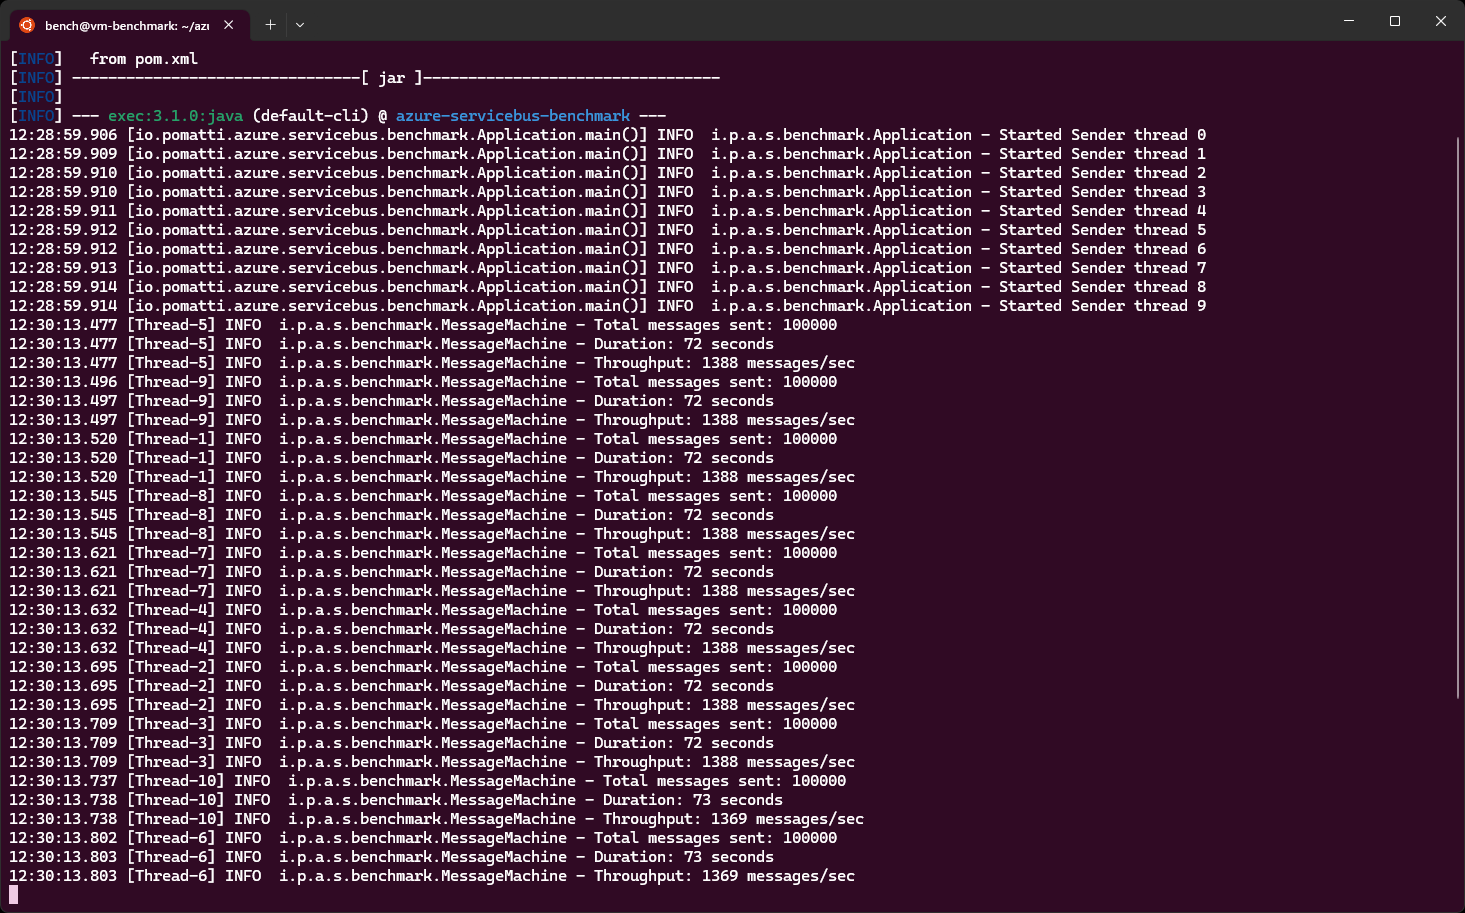Expand the new tab profile dropdown
Image resolution: width=1465 pixels, height=913 pixels.
click(300, 25)
